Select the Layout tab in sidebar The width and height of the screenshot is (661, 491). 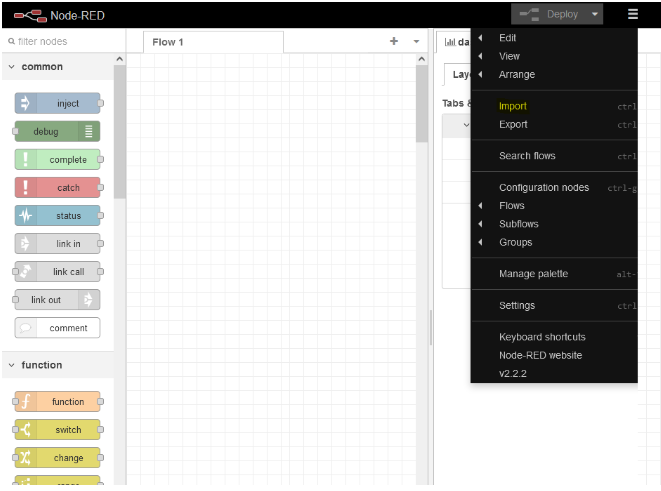458,75
